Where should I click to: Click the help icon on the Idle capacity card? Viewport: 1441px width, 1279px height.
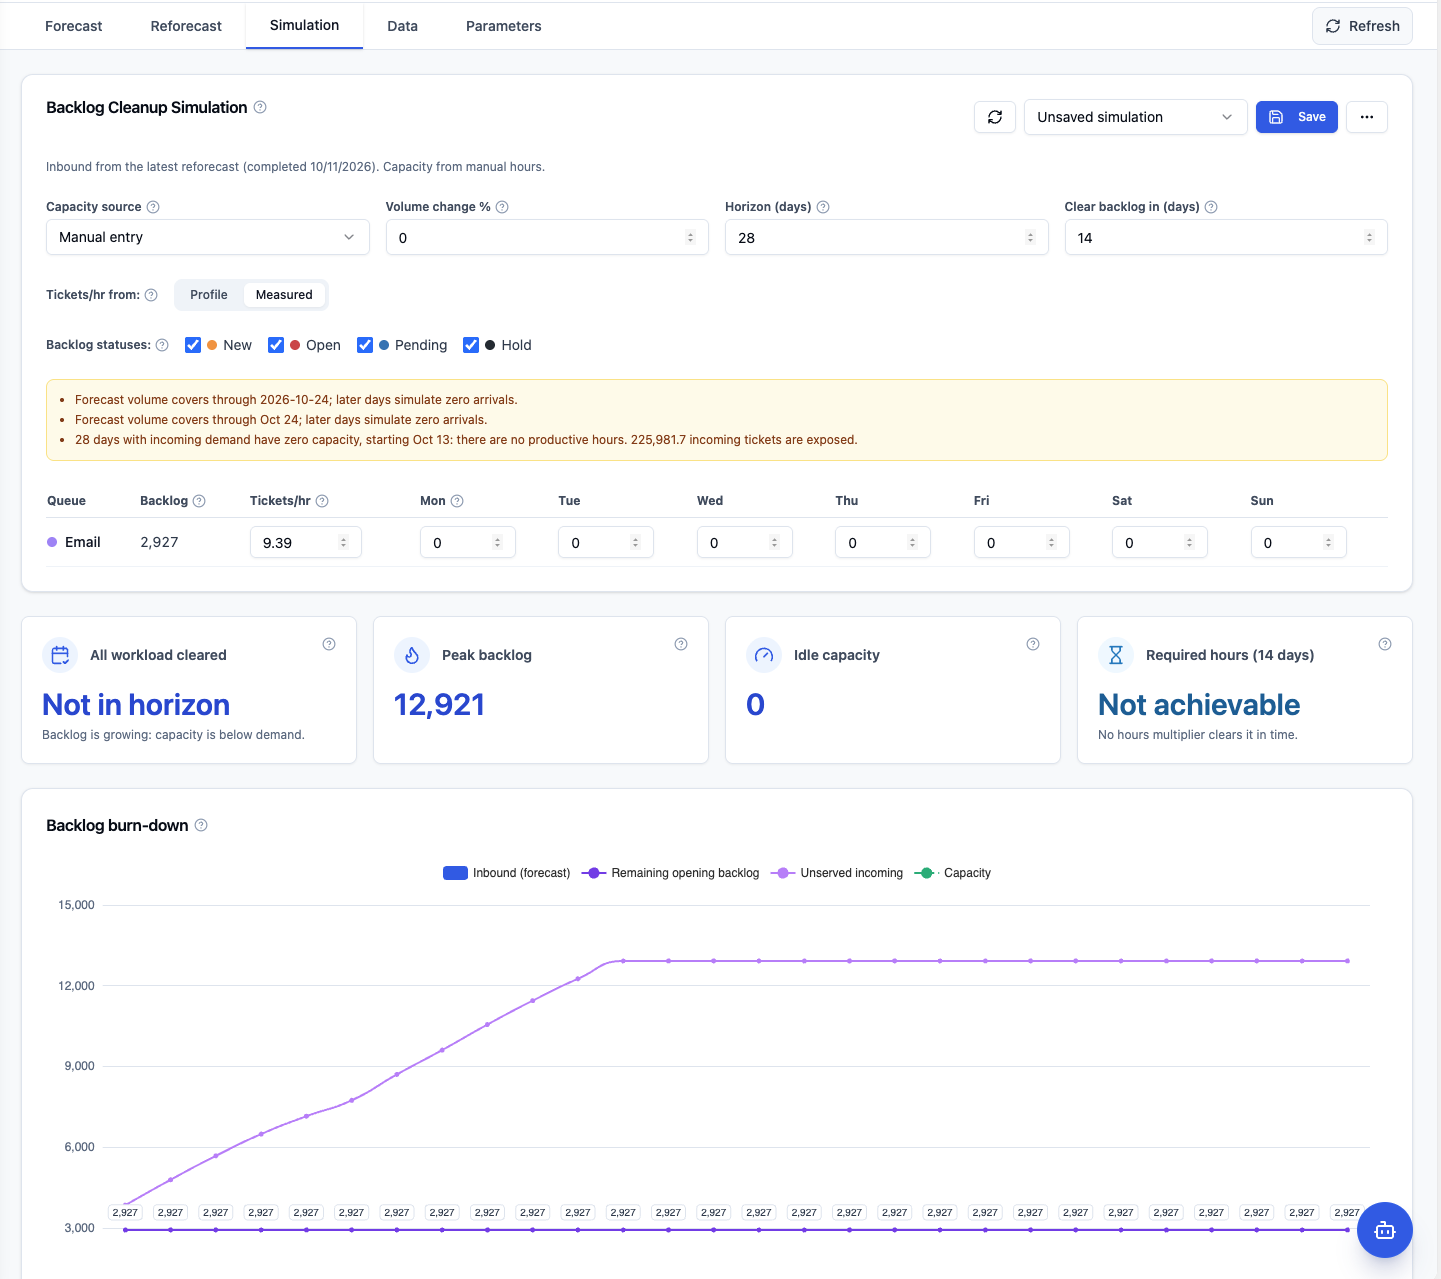point(1033,644)
